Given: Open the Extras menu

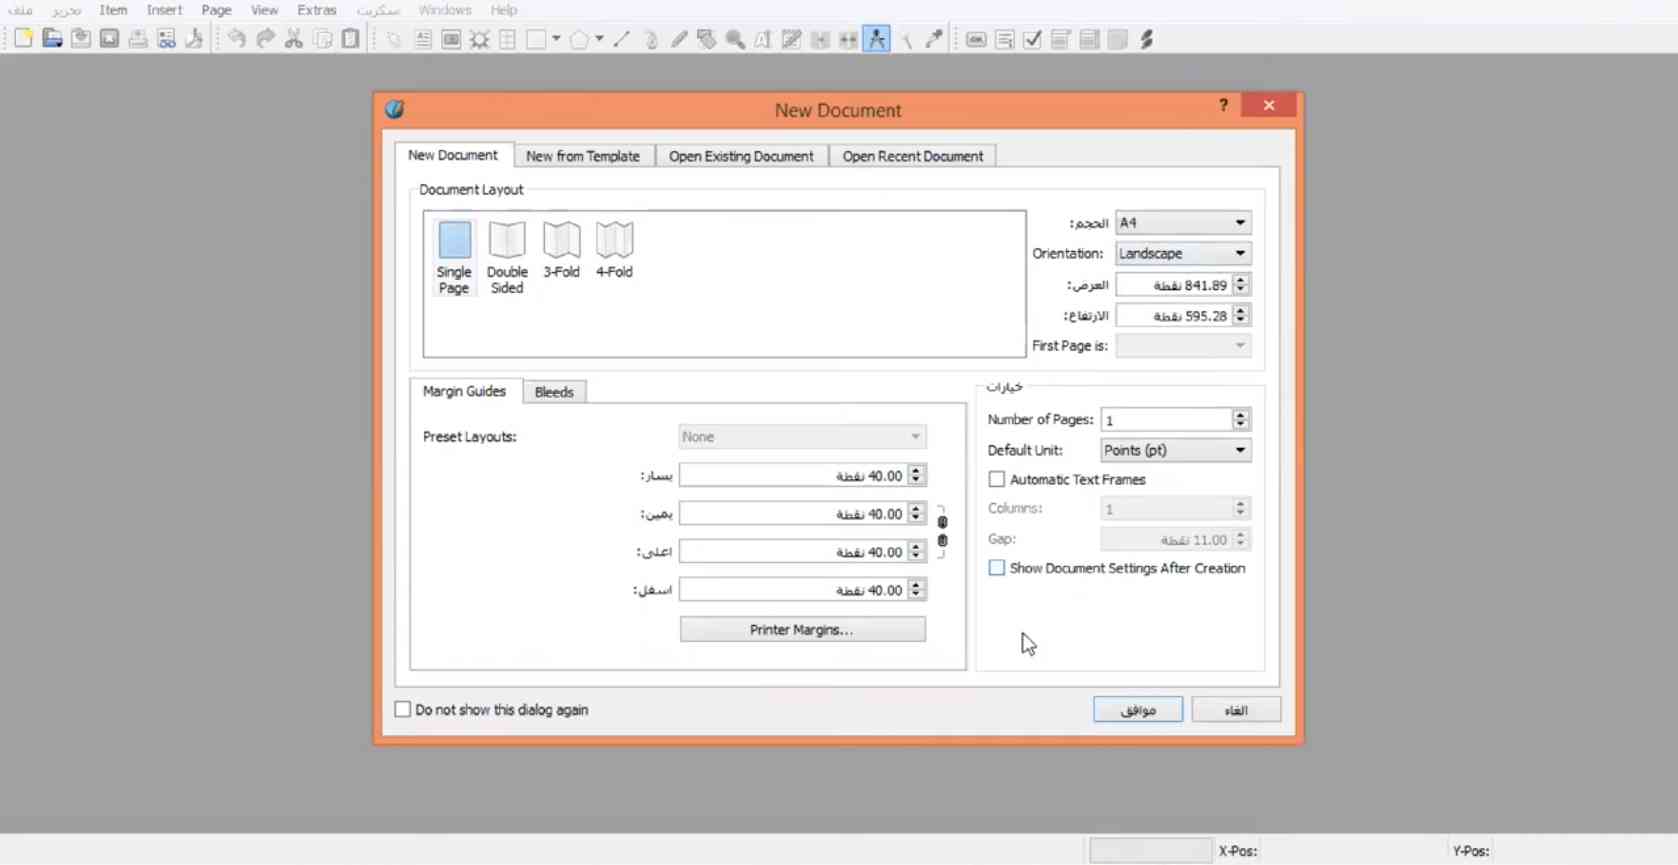Looking at the screenshot, I should coord(317,10).
